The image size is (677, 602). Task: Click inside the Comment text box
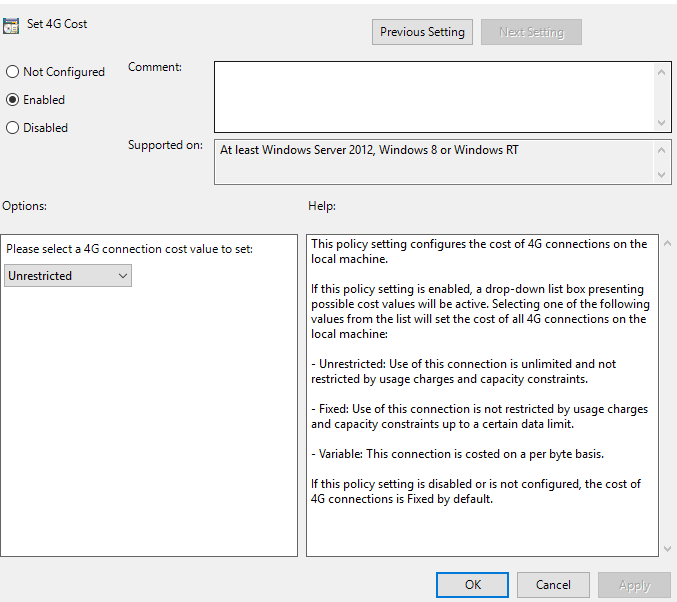[x=435, y=96]
